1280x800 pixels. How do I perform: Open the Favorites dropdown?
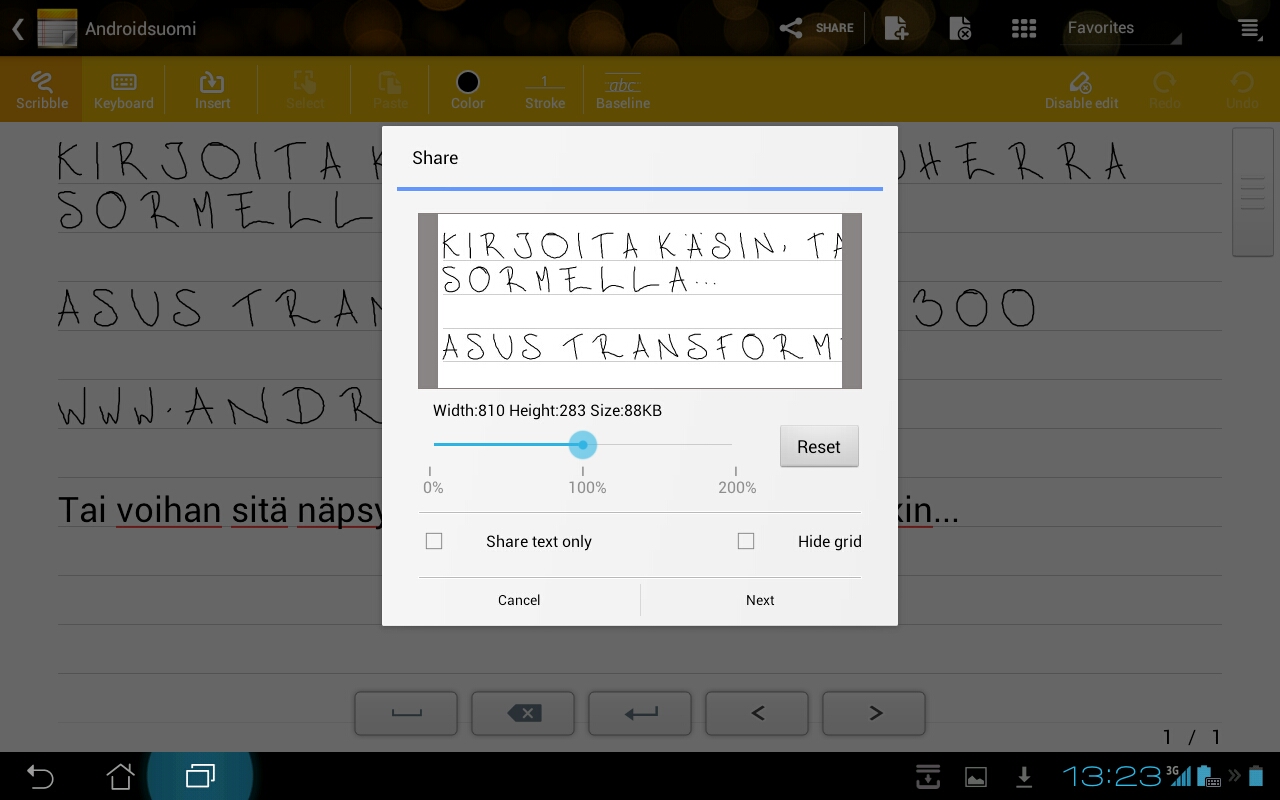click(x=1120, y=28)
